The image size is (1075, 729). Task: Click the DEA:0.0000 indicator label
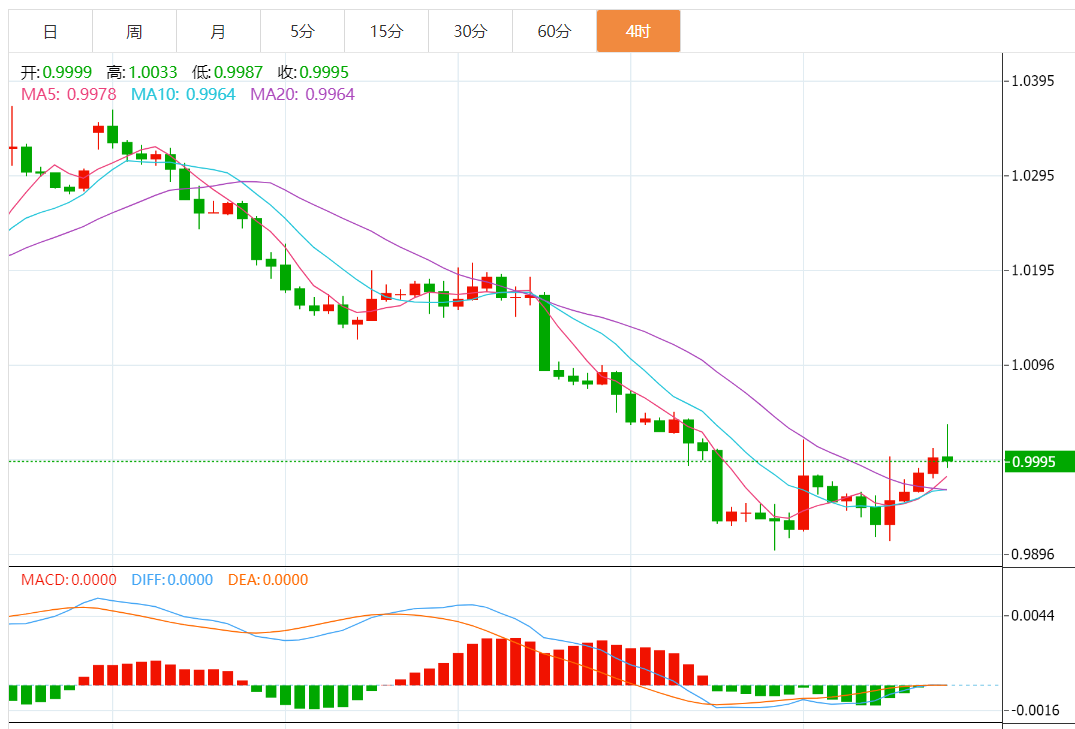(268, 580)
